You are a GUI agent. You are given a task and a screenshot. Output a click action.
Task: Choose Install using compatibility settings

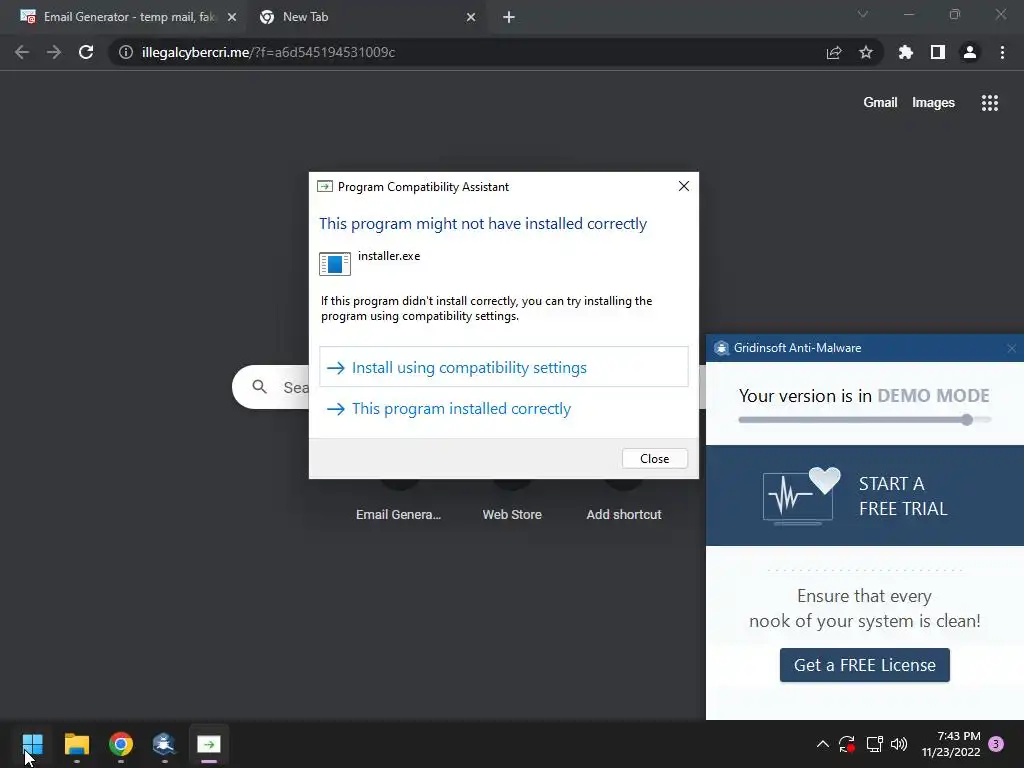click(x=504, y=367)
